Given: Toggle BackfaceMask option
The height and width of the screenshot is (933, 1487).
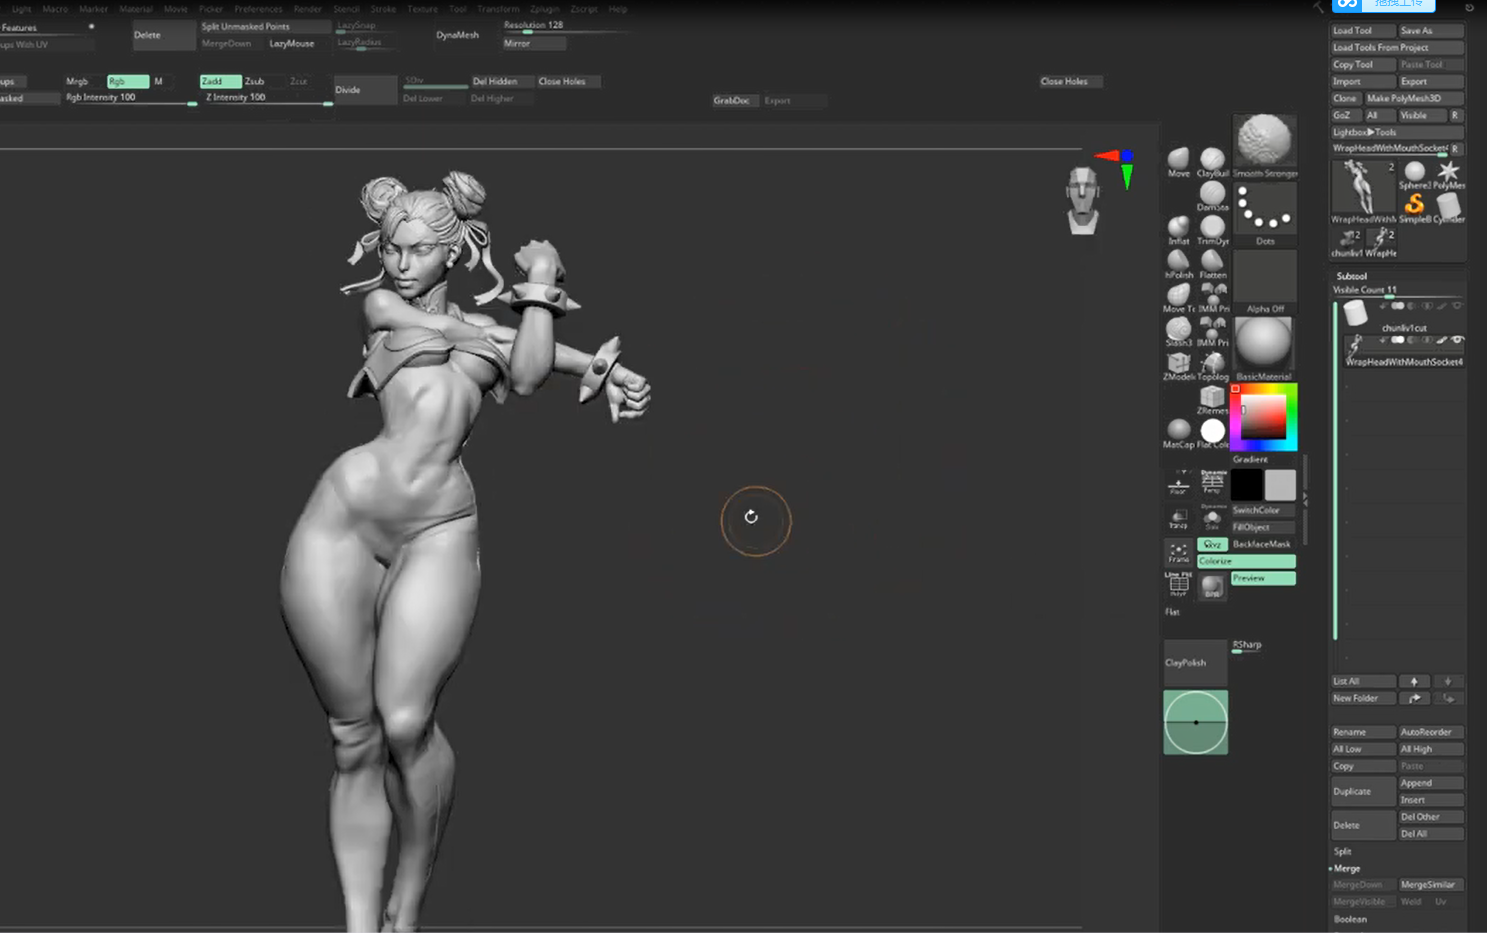Looking at the screenshot, I should (x=1263, y=544).
